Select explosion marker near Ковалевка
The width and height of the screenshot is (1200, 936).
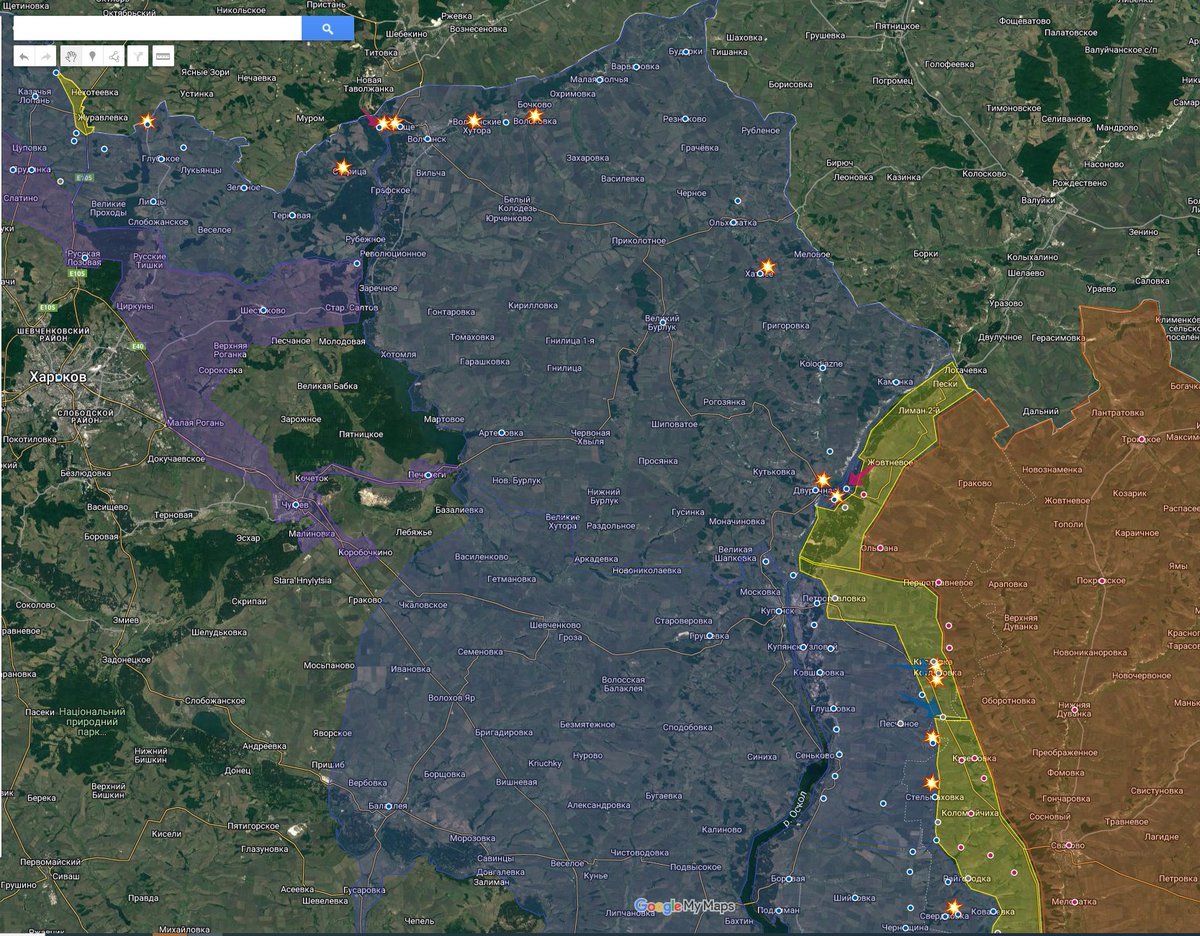pyautogui.click(x=953, y=908)
